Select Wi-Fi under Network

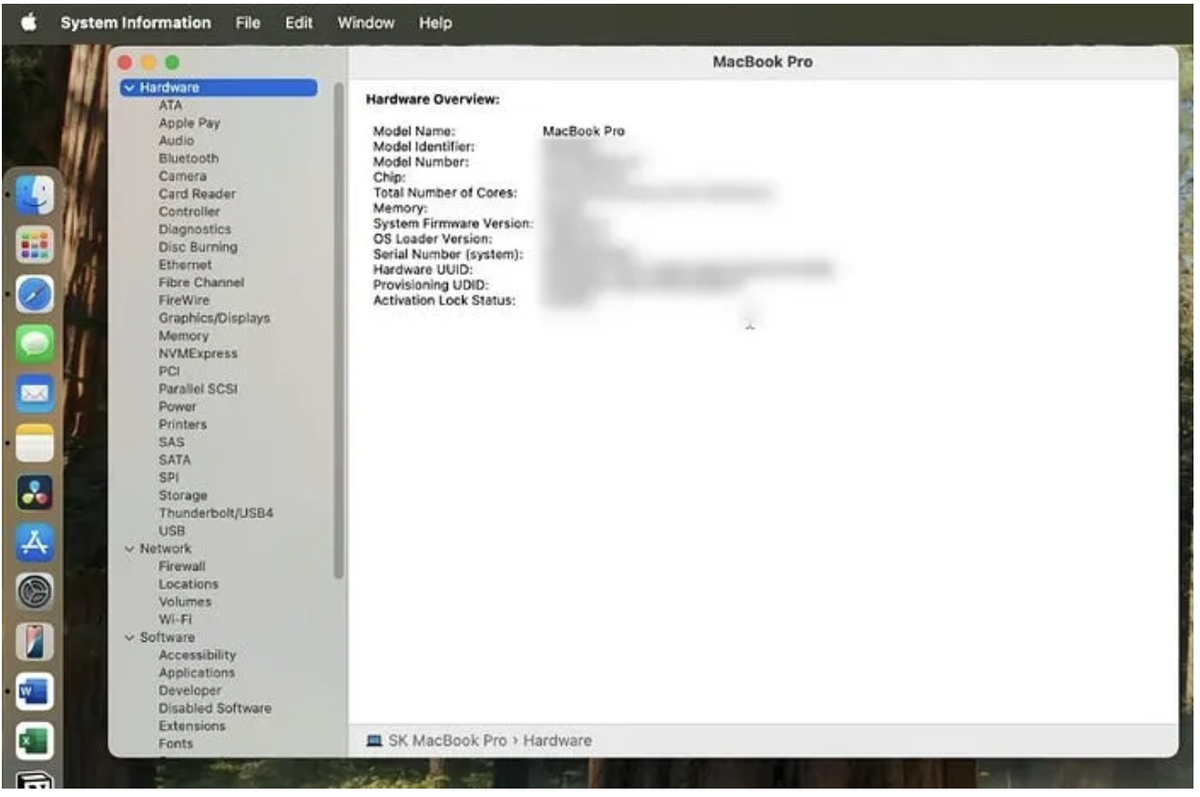175,620
